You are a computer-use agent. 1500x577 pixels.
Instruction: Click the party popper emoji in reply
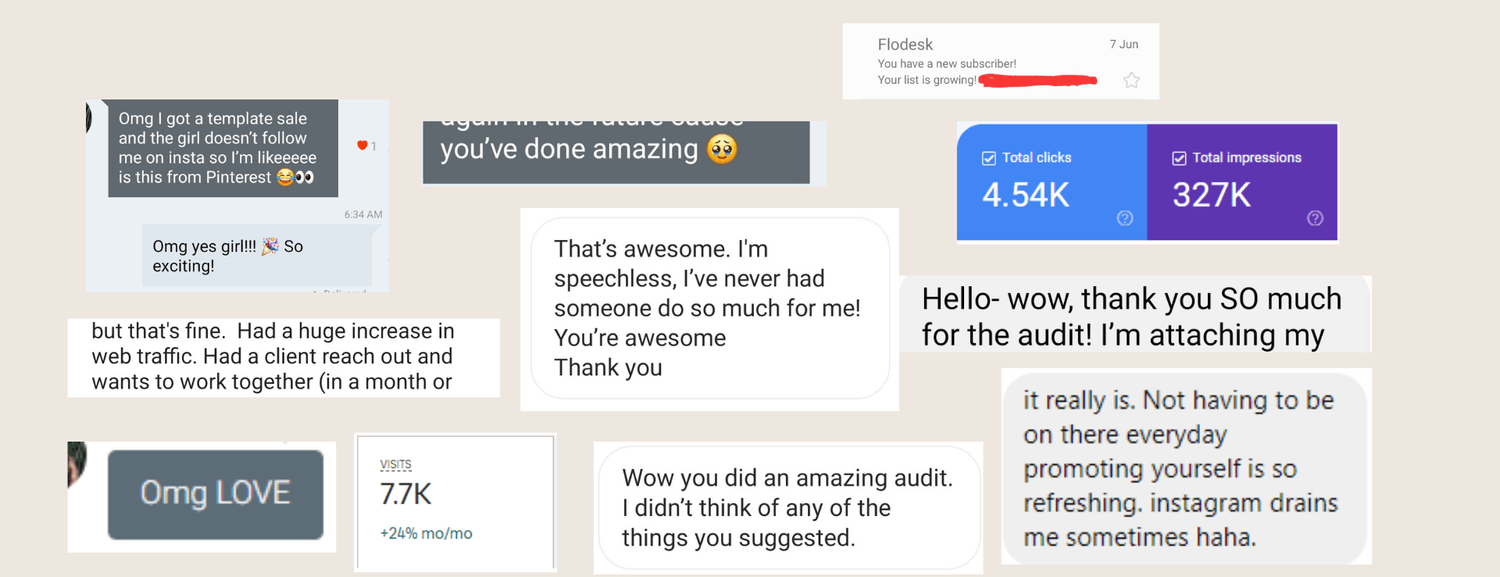(270, 246)
